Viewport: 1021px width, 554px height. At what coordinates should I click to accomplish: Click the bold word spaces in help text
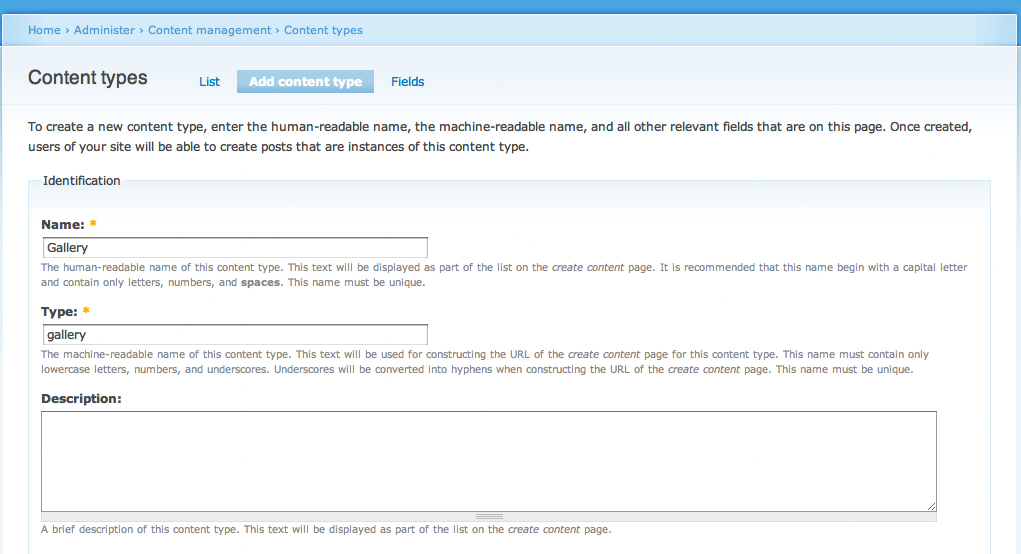point(260,283)
